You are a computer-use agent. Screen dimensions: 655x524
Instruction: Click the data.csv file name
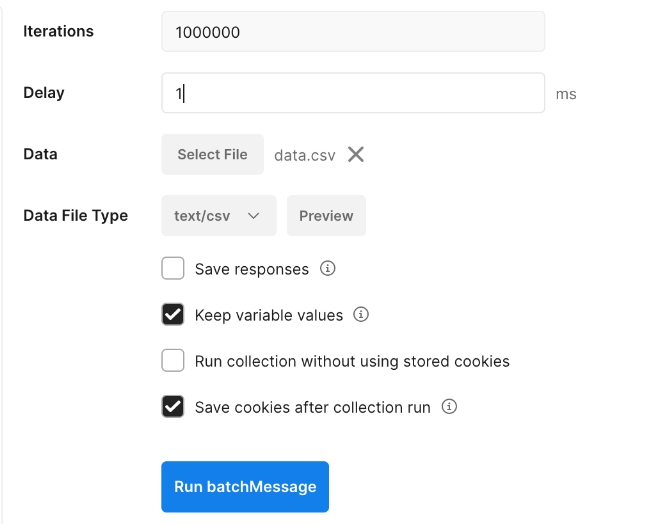(305, 155)
